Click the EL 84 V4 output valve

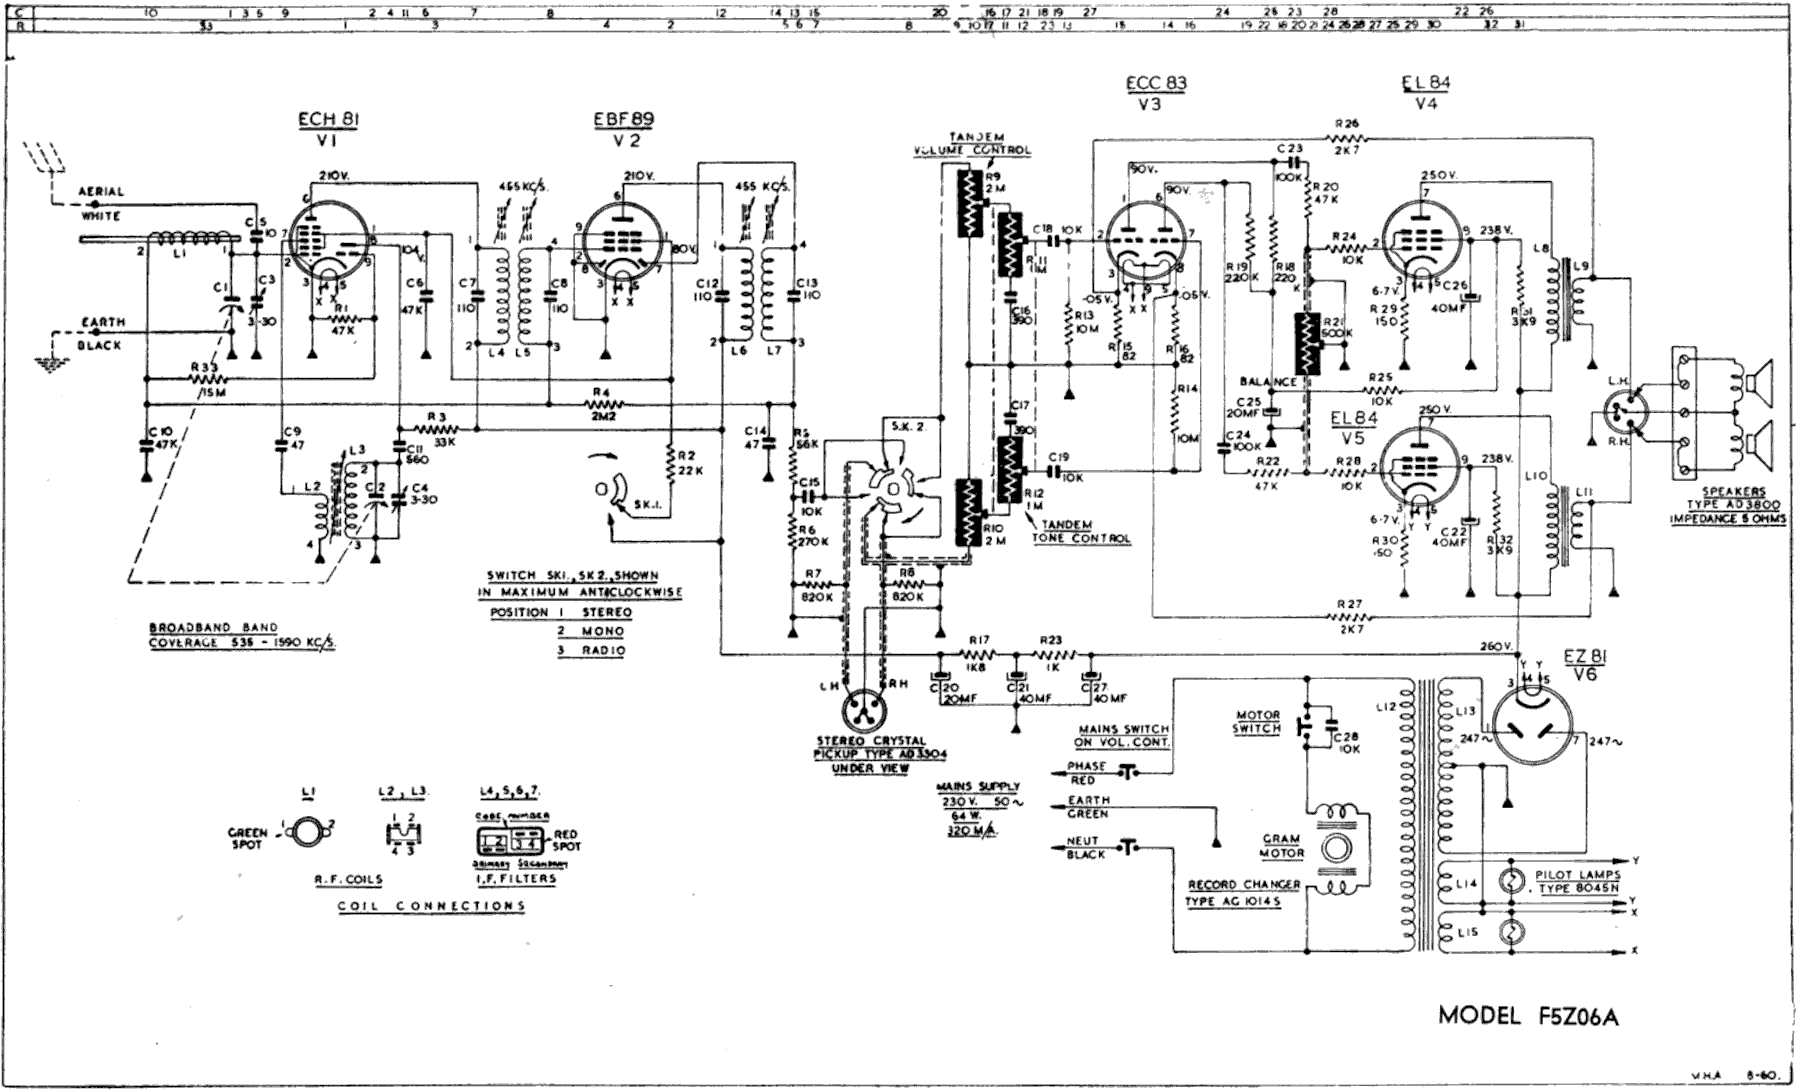point(1420,238)
